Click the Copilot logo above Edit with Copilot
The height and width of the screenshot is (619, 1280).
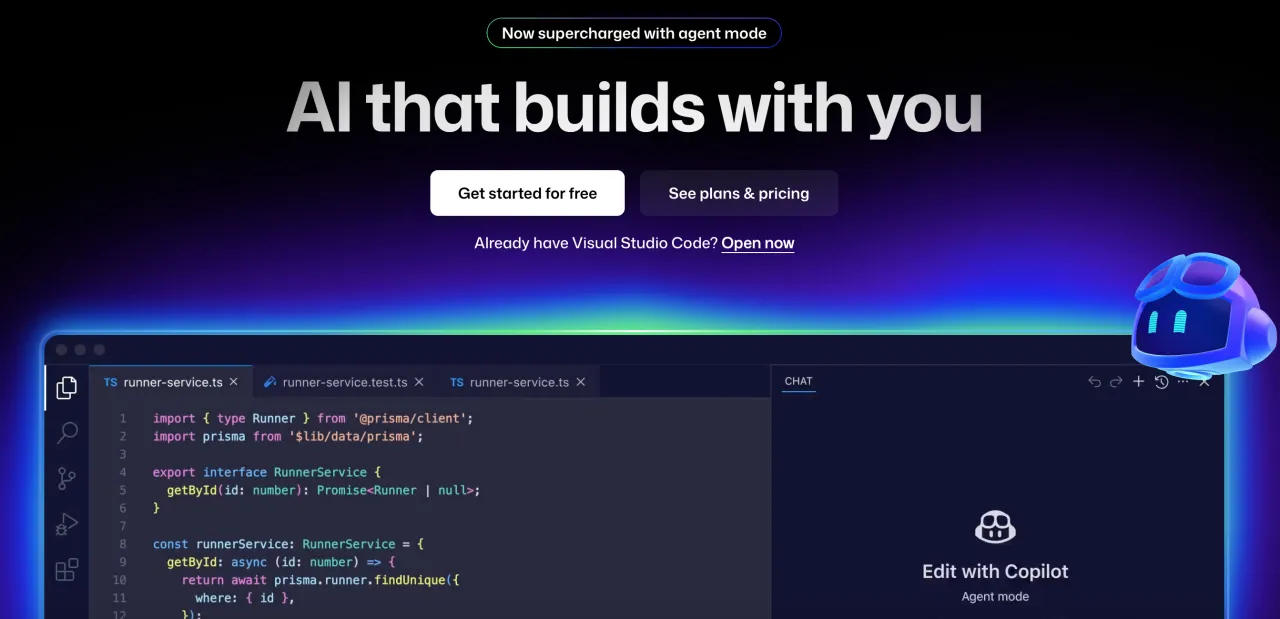(995, 527)
